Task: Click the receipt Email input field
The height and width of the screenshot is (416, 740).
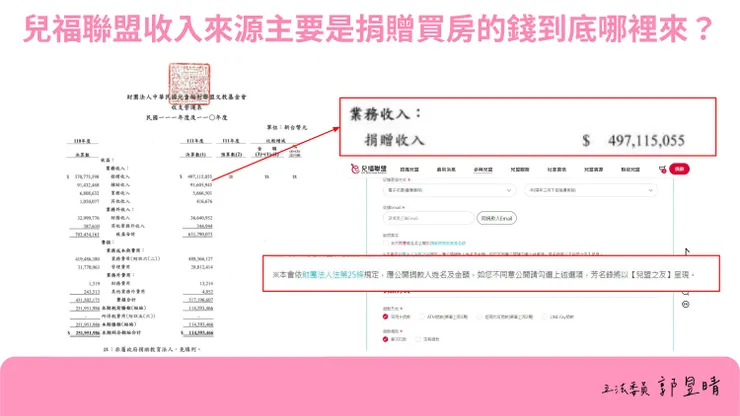Action: point(428,218)
